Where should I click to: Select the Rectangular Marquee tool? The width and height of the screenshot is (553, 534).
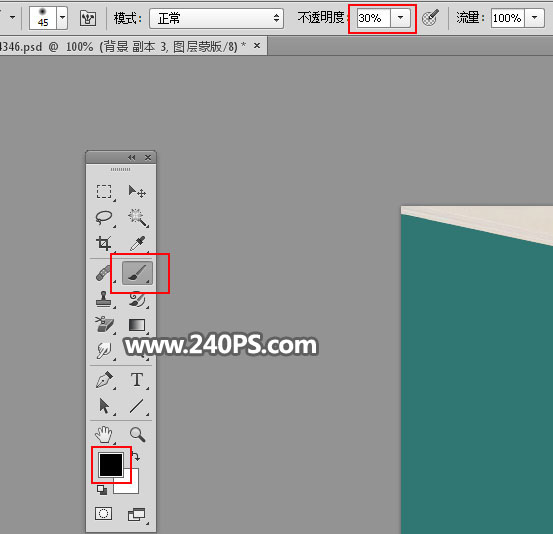pos(104,192)
